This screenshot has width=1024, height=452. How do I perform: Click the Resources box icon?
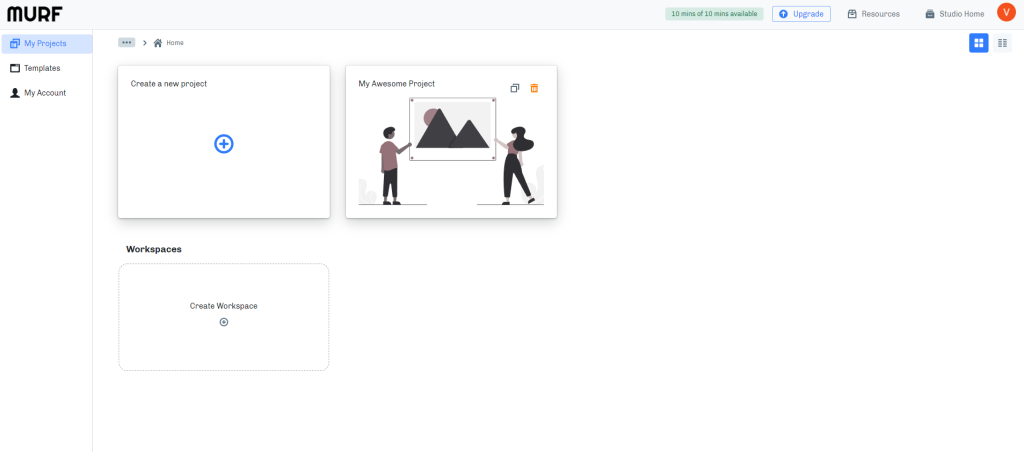click(x=852, y=14)
